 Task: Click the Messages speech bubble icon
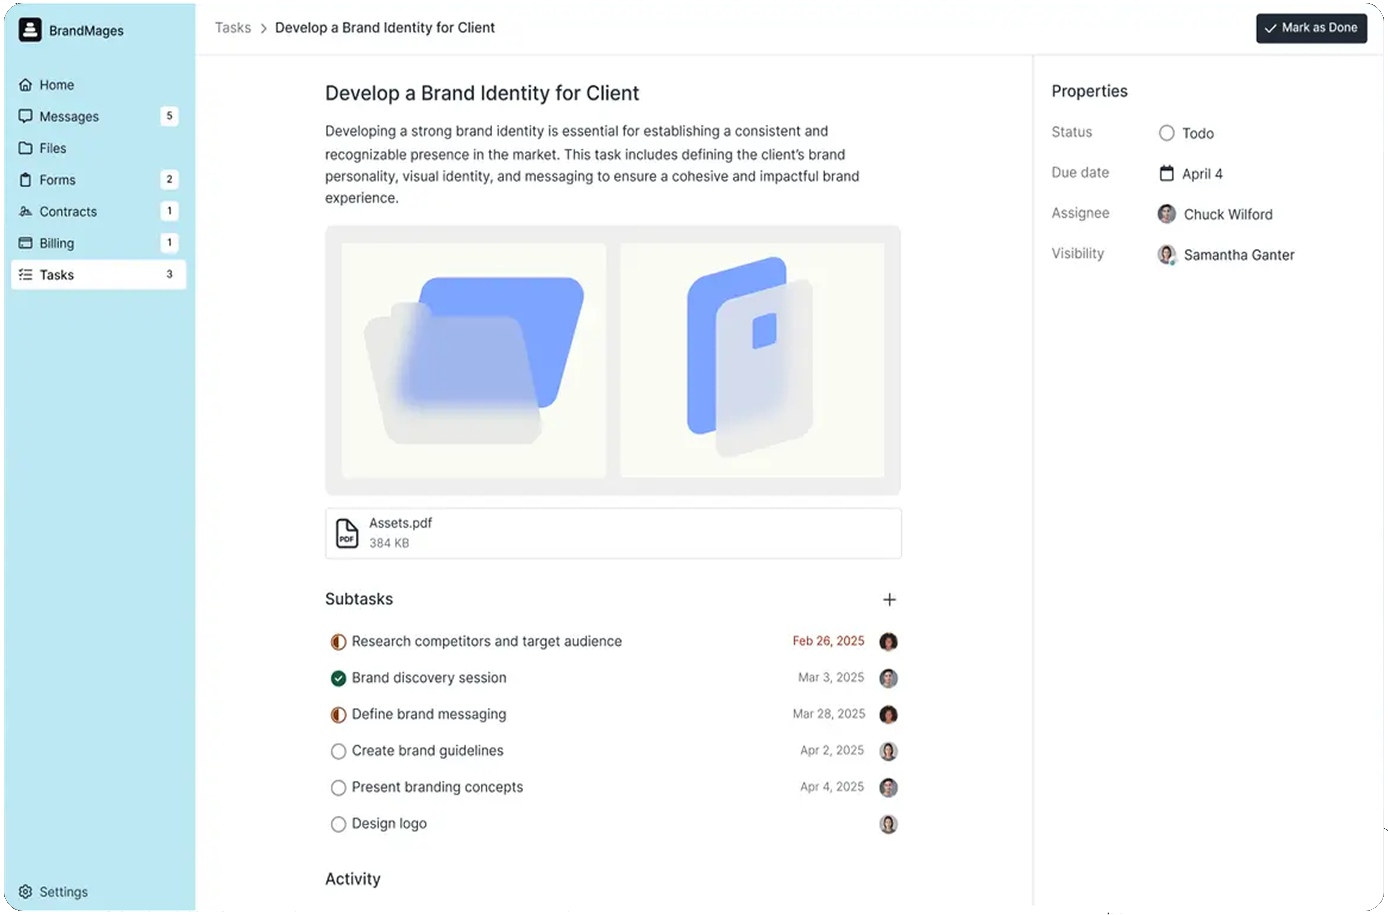pos(26,116)
